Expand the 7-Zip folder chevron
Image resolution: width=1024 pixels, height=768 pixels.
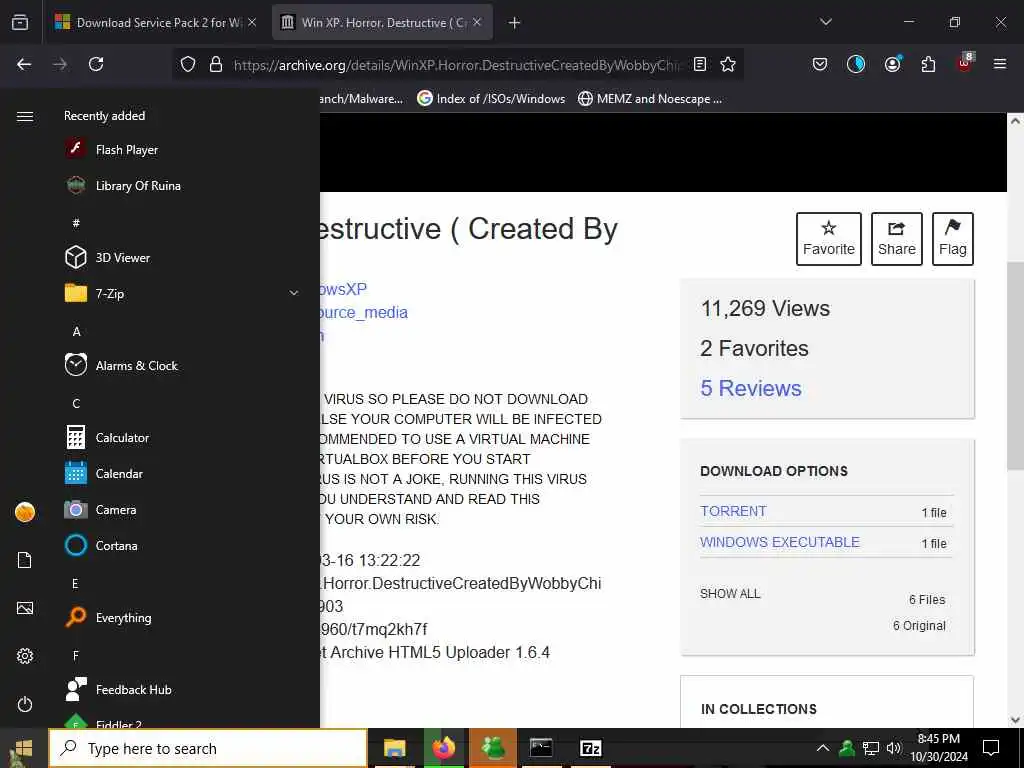(x=294, y=293)
